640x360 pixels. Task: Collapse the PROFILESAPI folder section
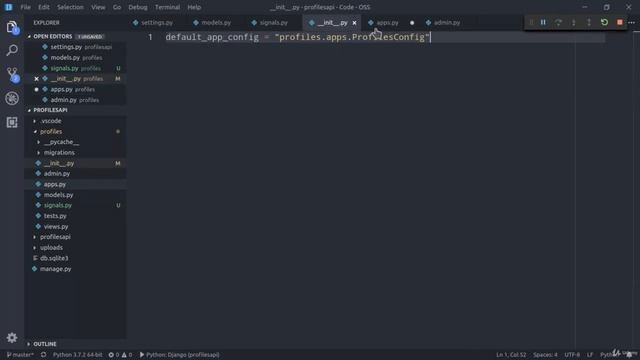(x=50, y=110)
